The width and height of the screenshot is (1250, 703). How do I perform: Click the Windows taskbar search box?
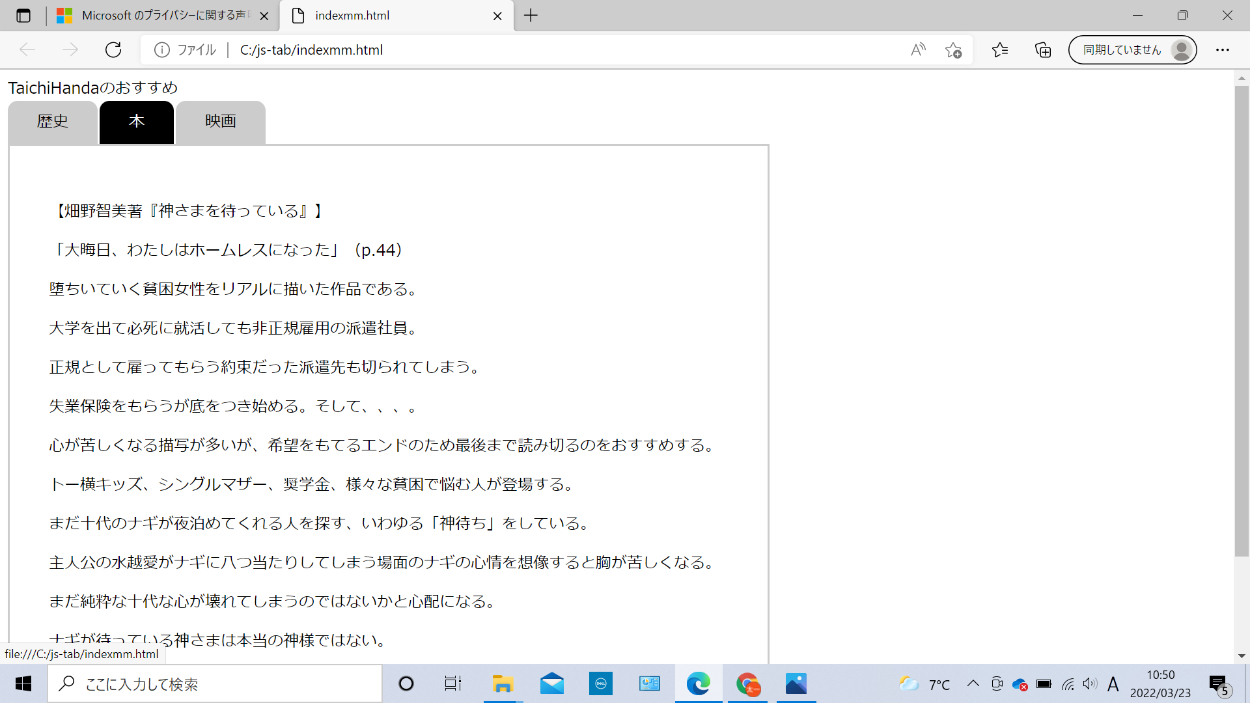pyautogui.click(x=215, y=684)
